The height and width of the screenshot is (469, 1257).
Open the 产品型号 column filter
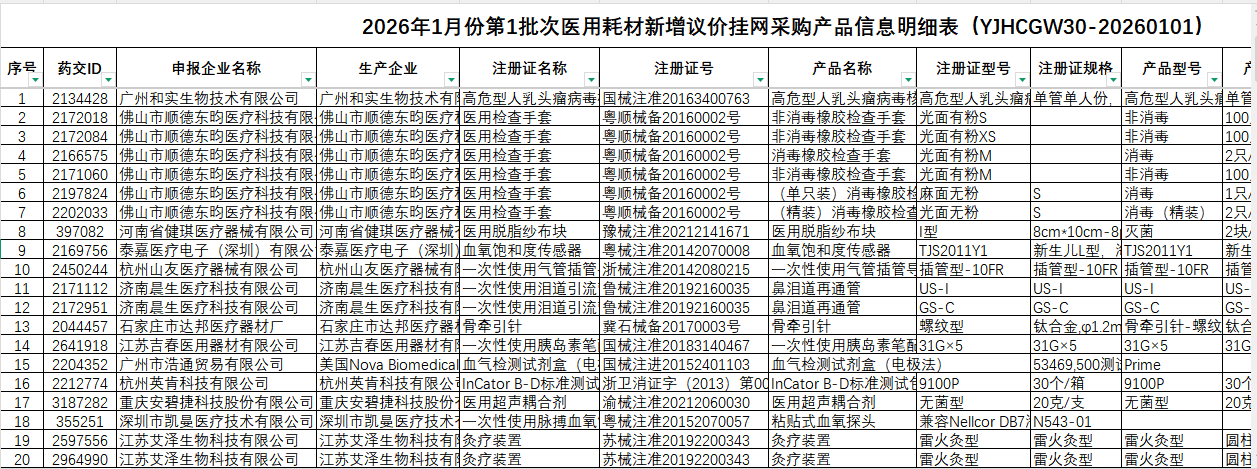click(1213, 79)
